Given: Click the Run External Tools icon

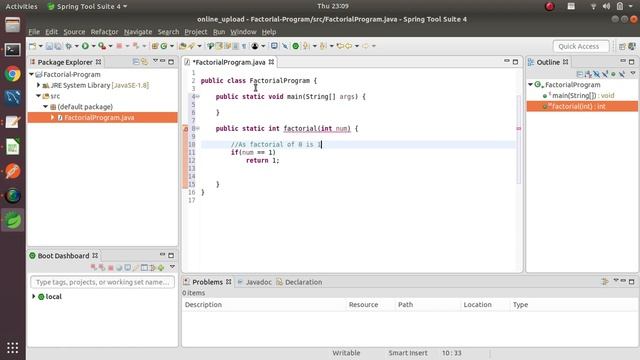Looking at the screenshot, I should pyautogui.click(x=102, y=46).
